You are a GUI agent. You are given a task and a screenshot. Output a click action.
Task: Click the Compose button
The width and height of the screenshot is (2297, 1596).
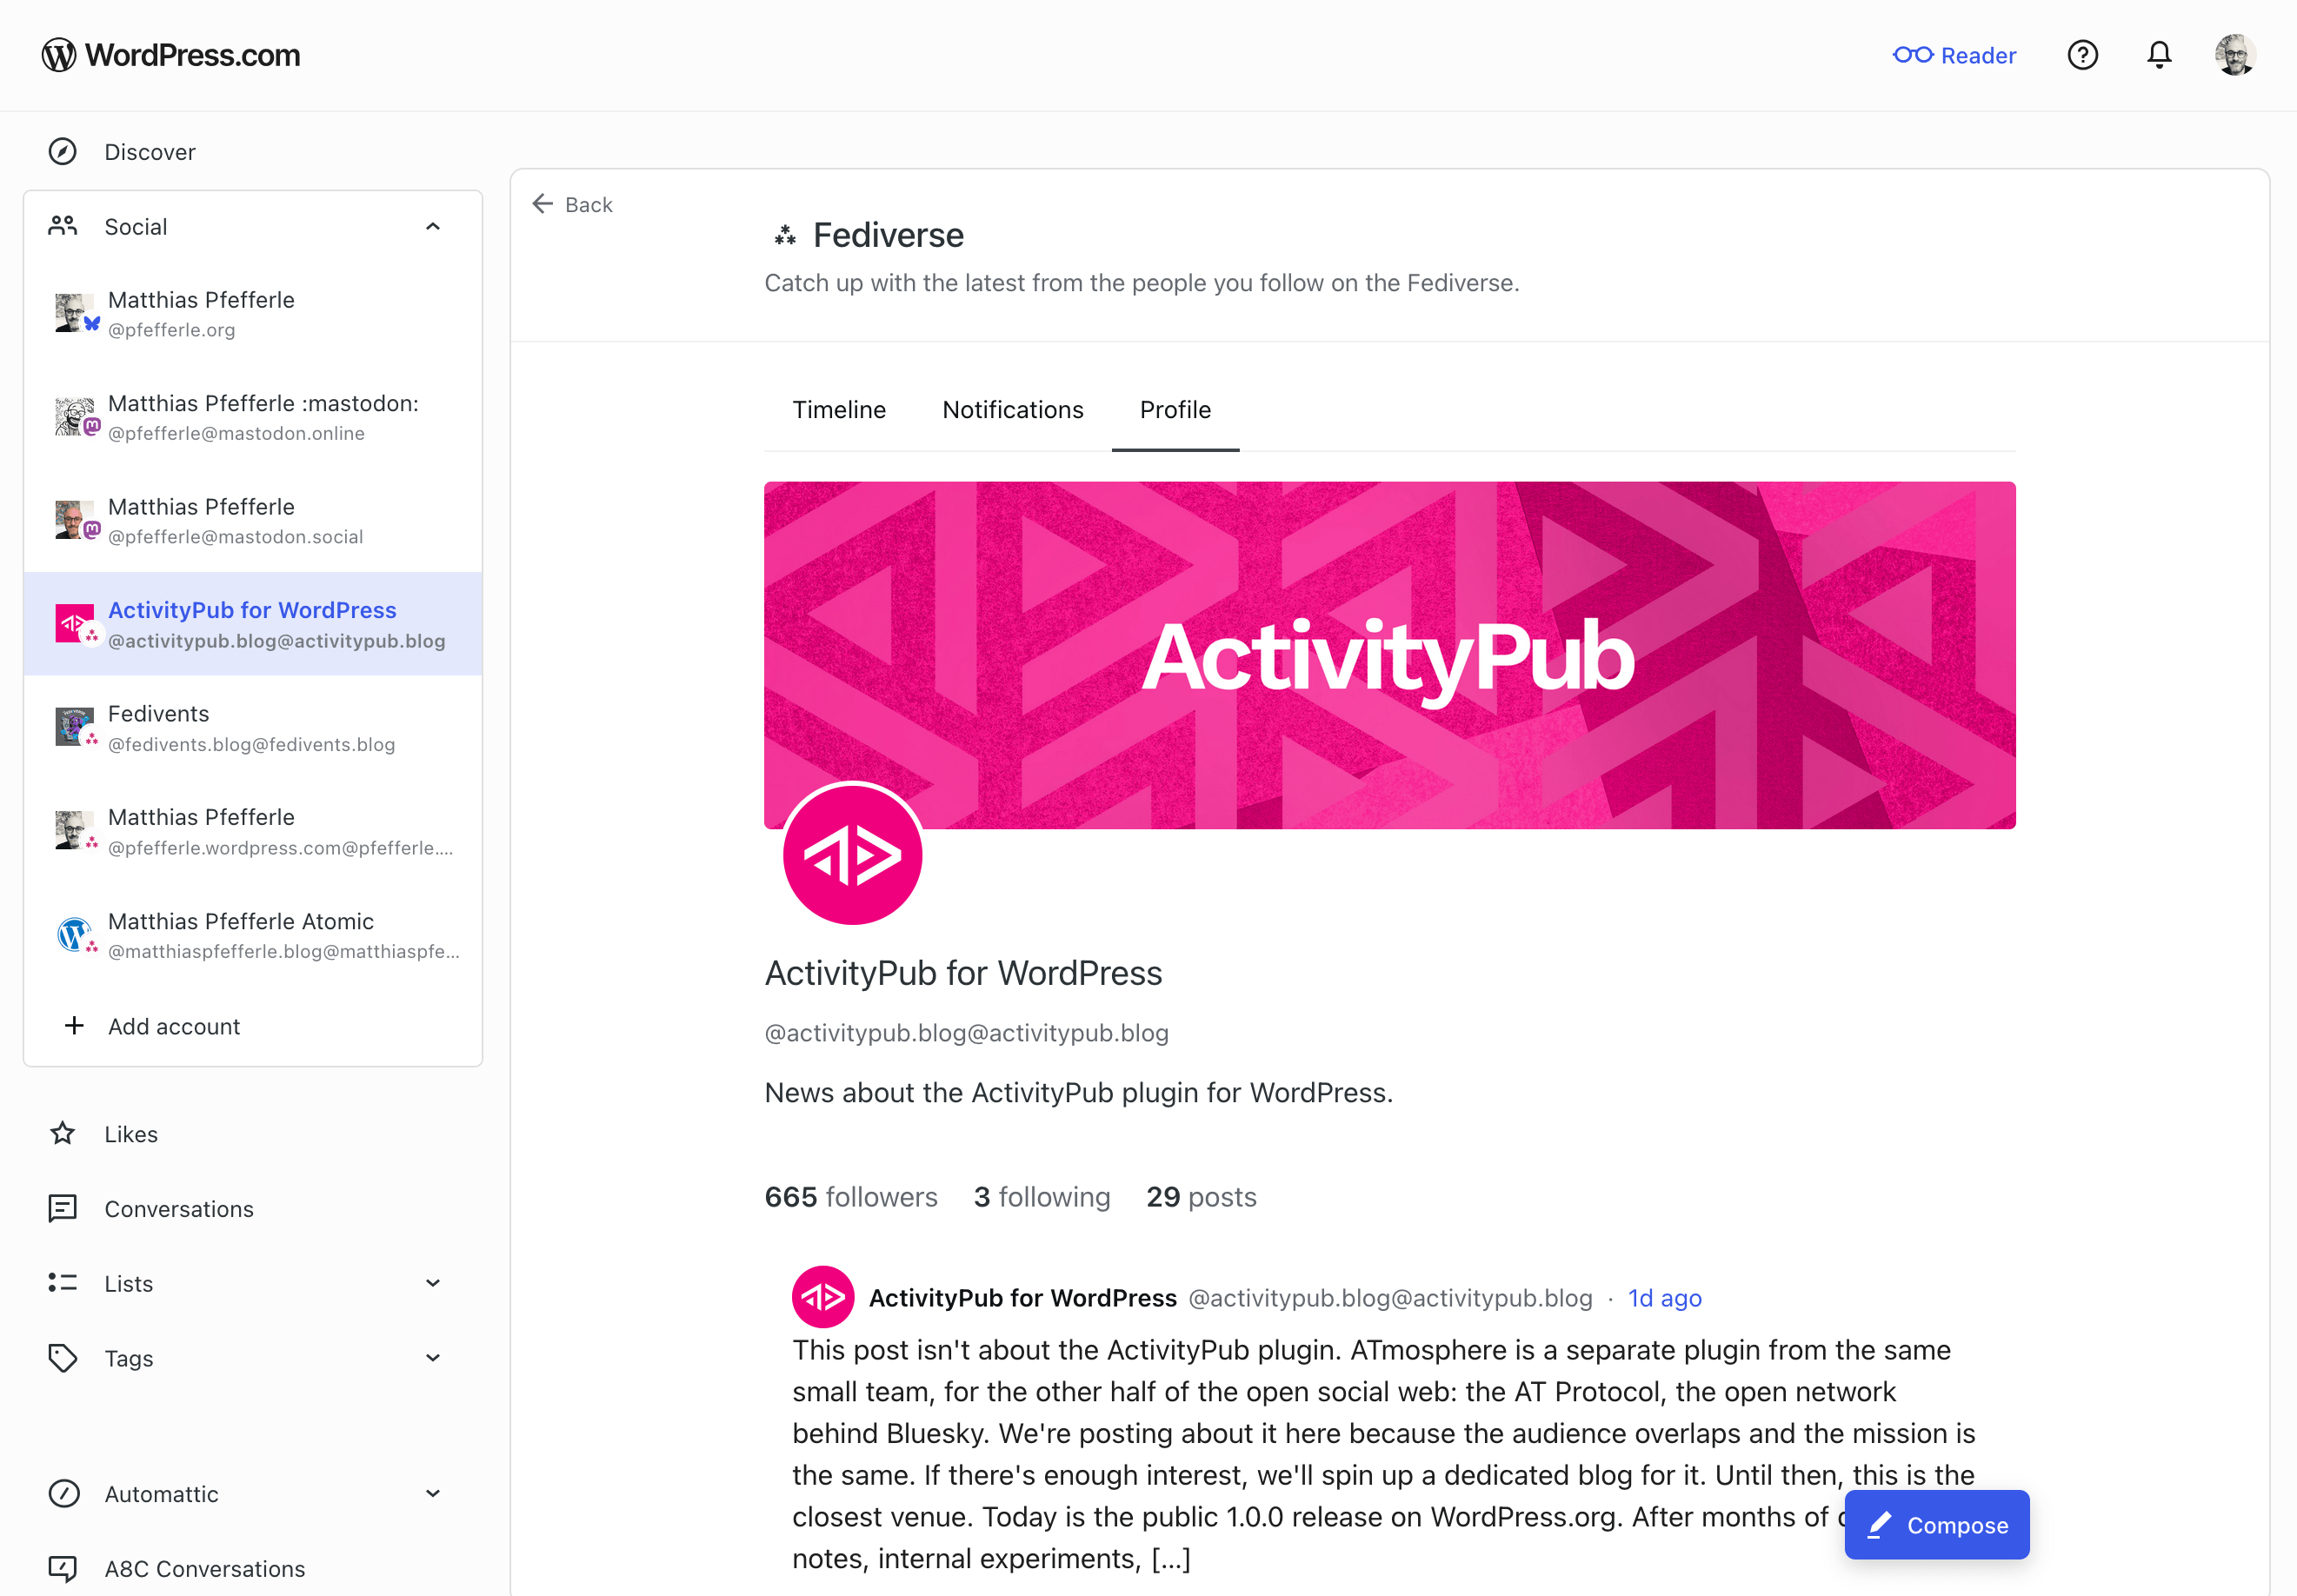[1937, 1525]
